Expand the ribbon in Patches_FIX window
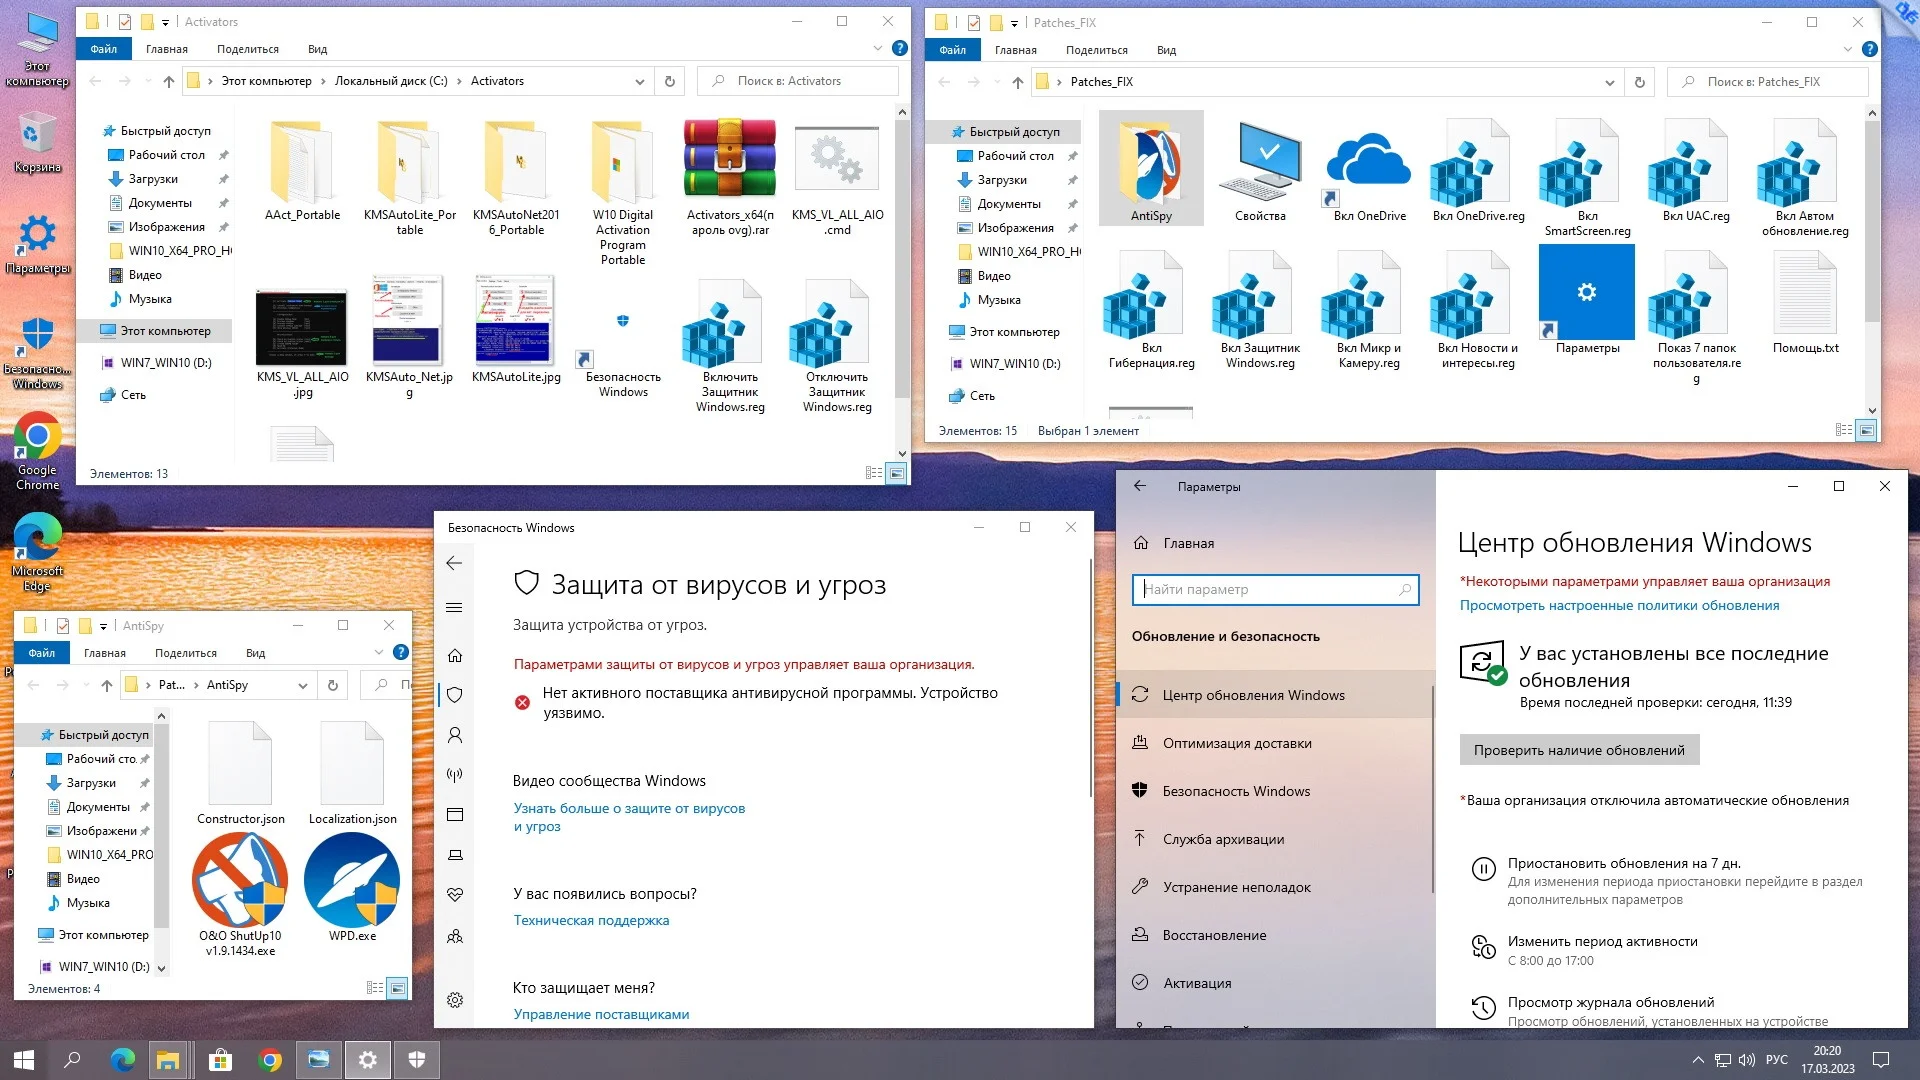The width and height of the screenshot is (1920, 1080). pos(1847,49)
